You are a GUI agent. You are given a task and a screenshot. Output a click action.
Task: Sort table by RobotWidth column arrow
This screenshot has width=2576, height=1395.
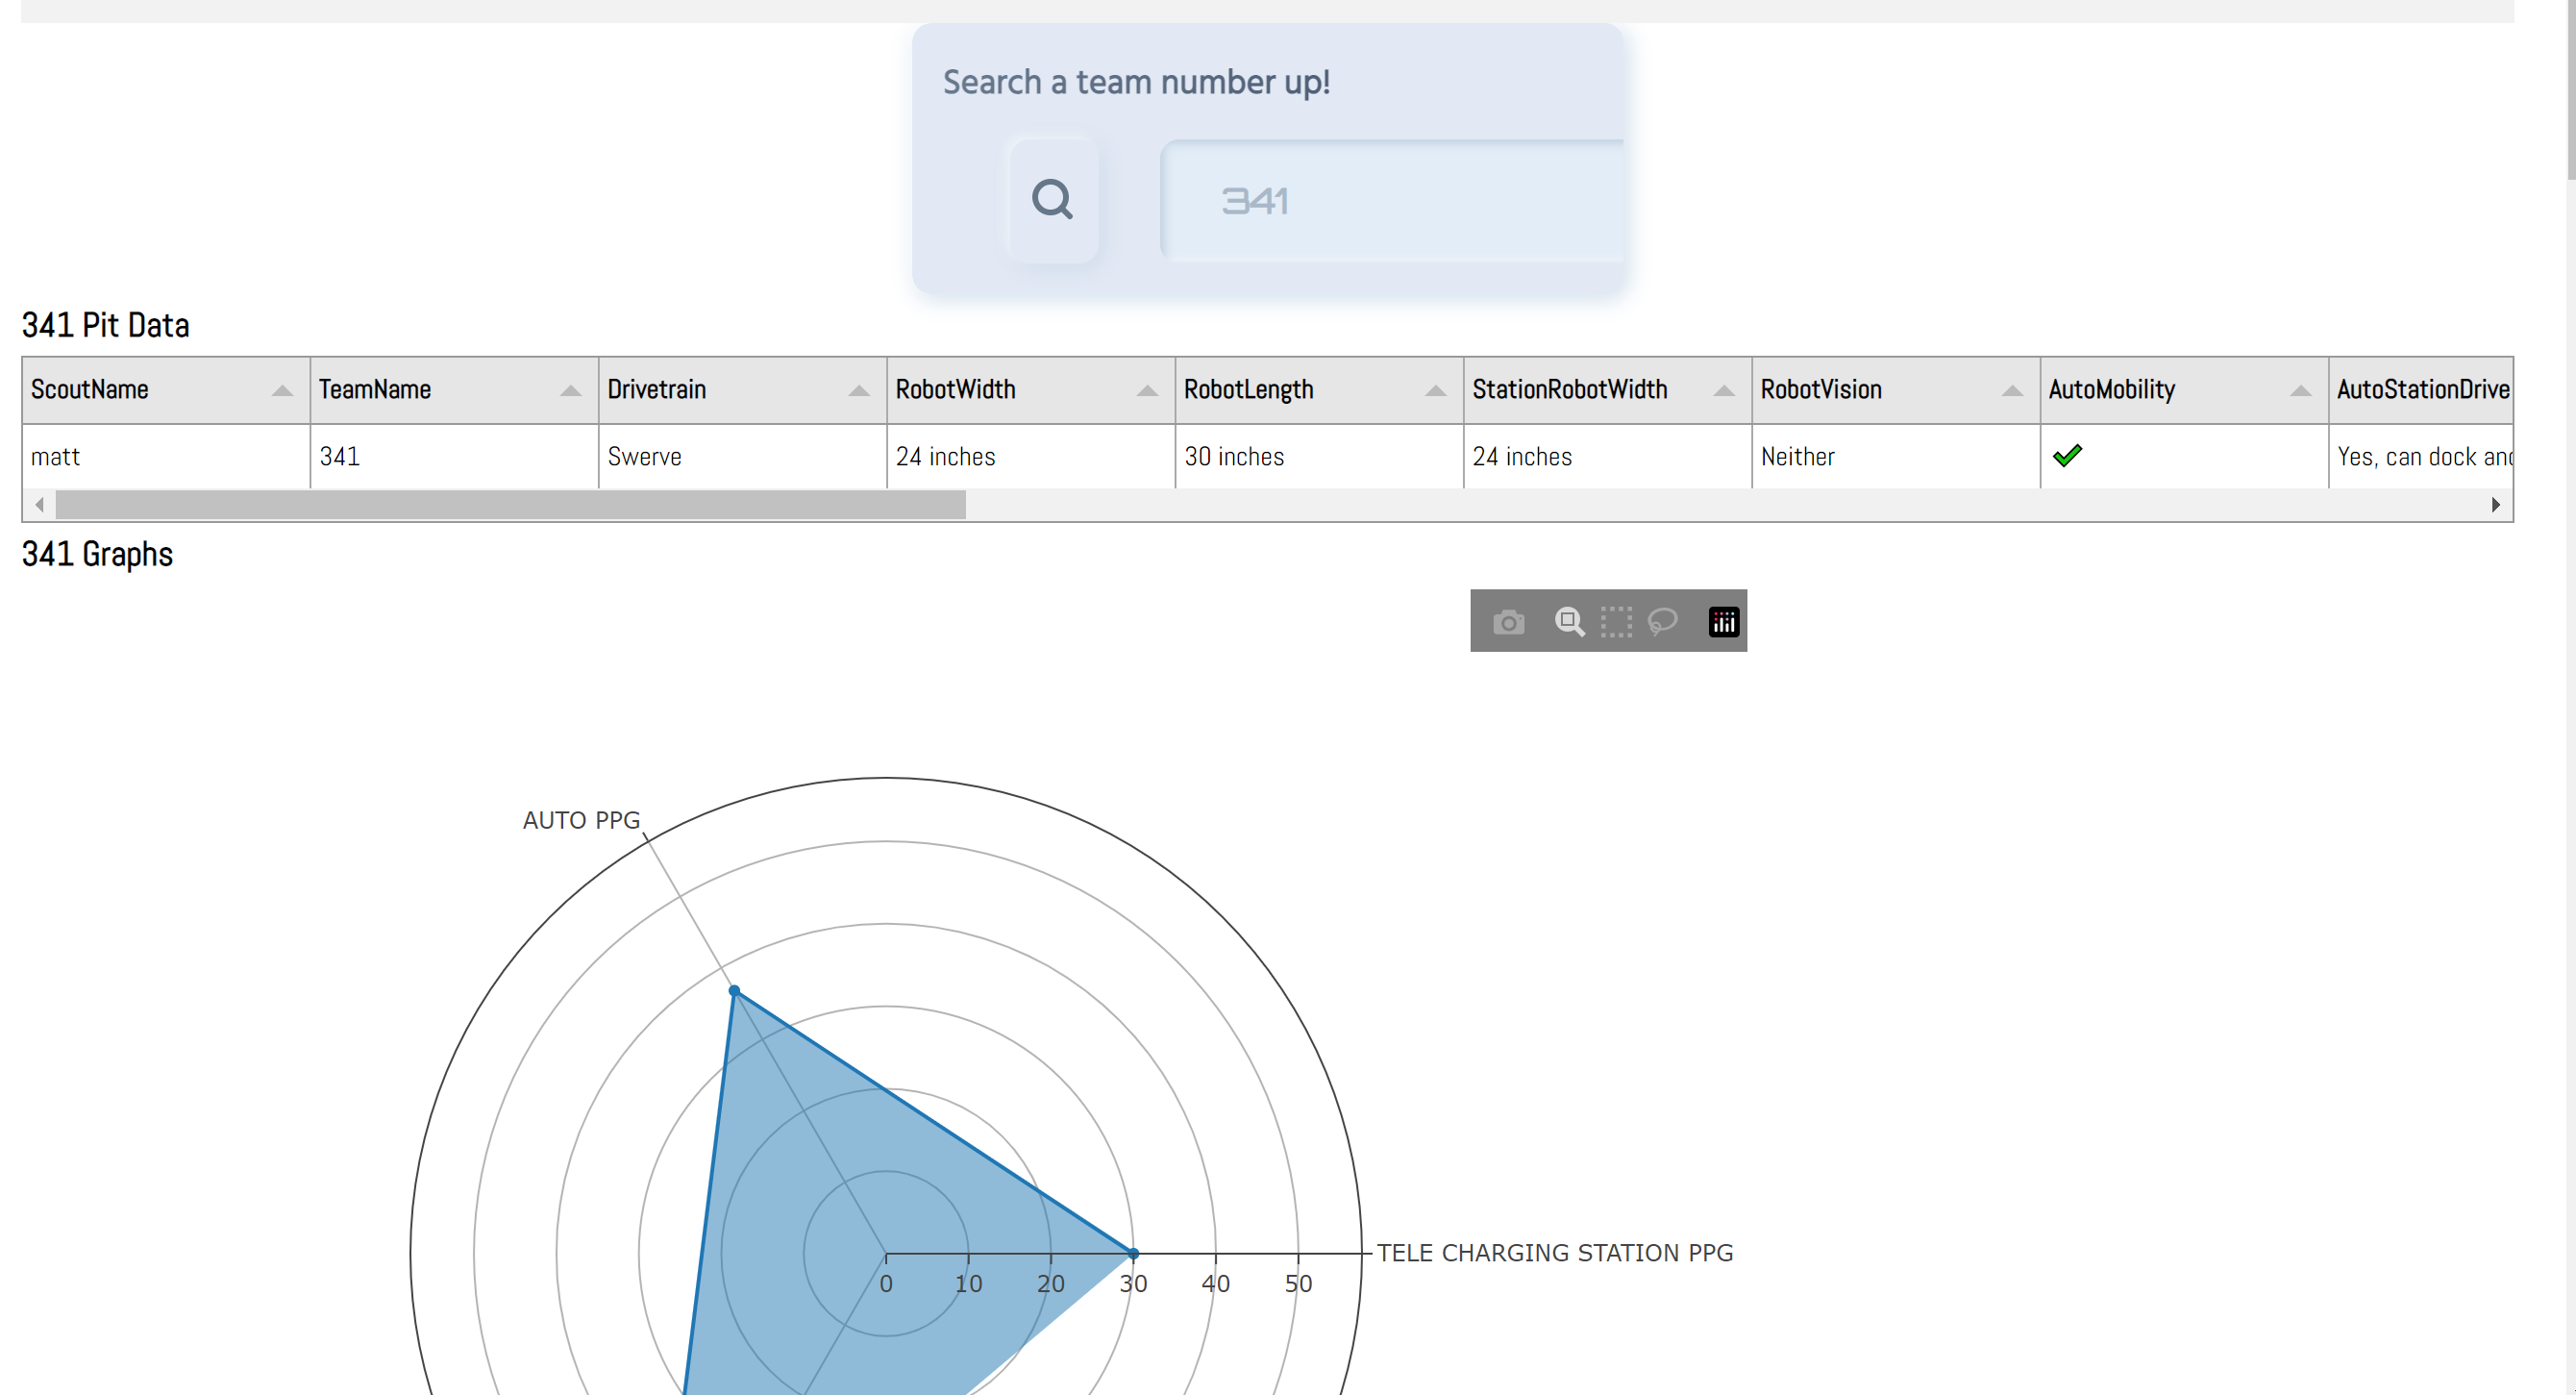tap(1147, 390)
